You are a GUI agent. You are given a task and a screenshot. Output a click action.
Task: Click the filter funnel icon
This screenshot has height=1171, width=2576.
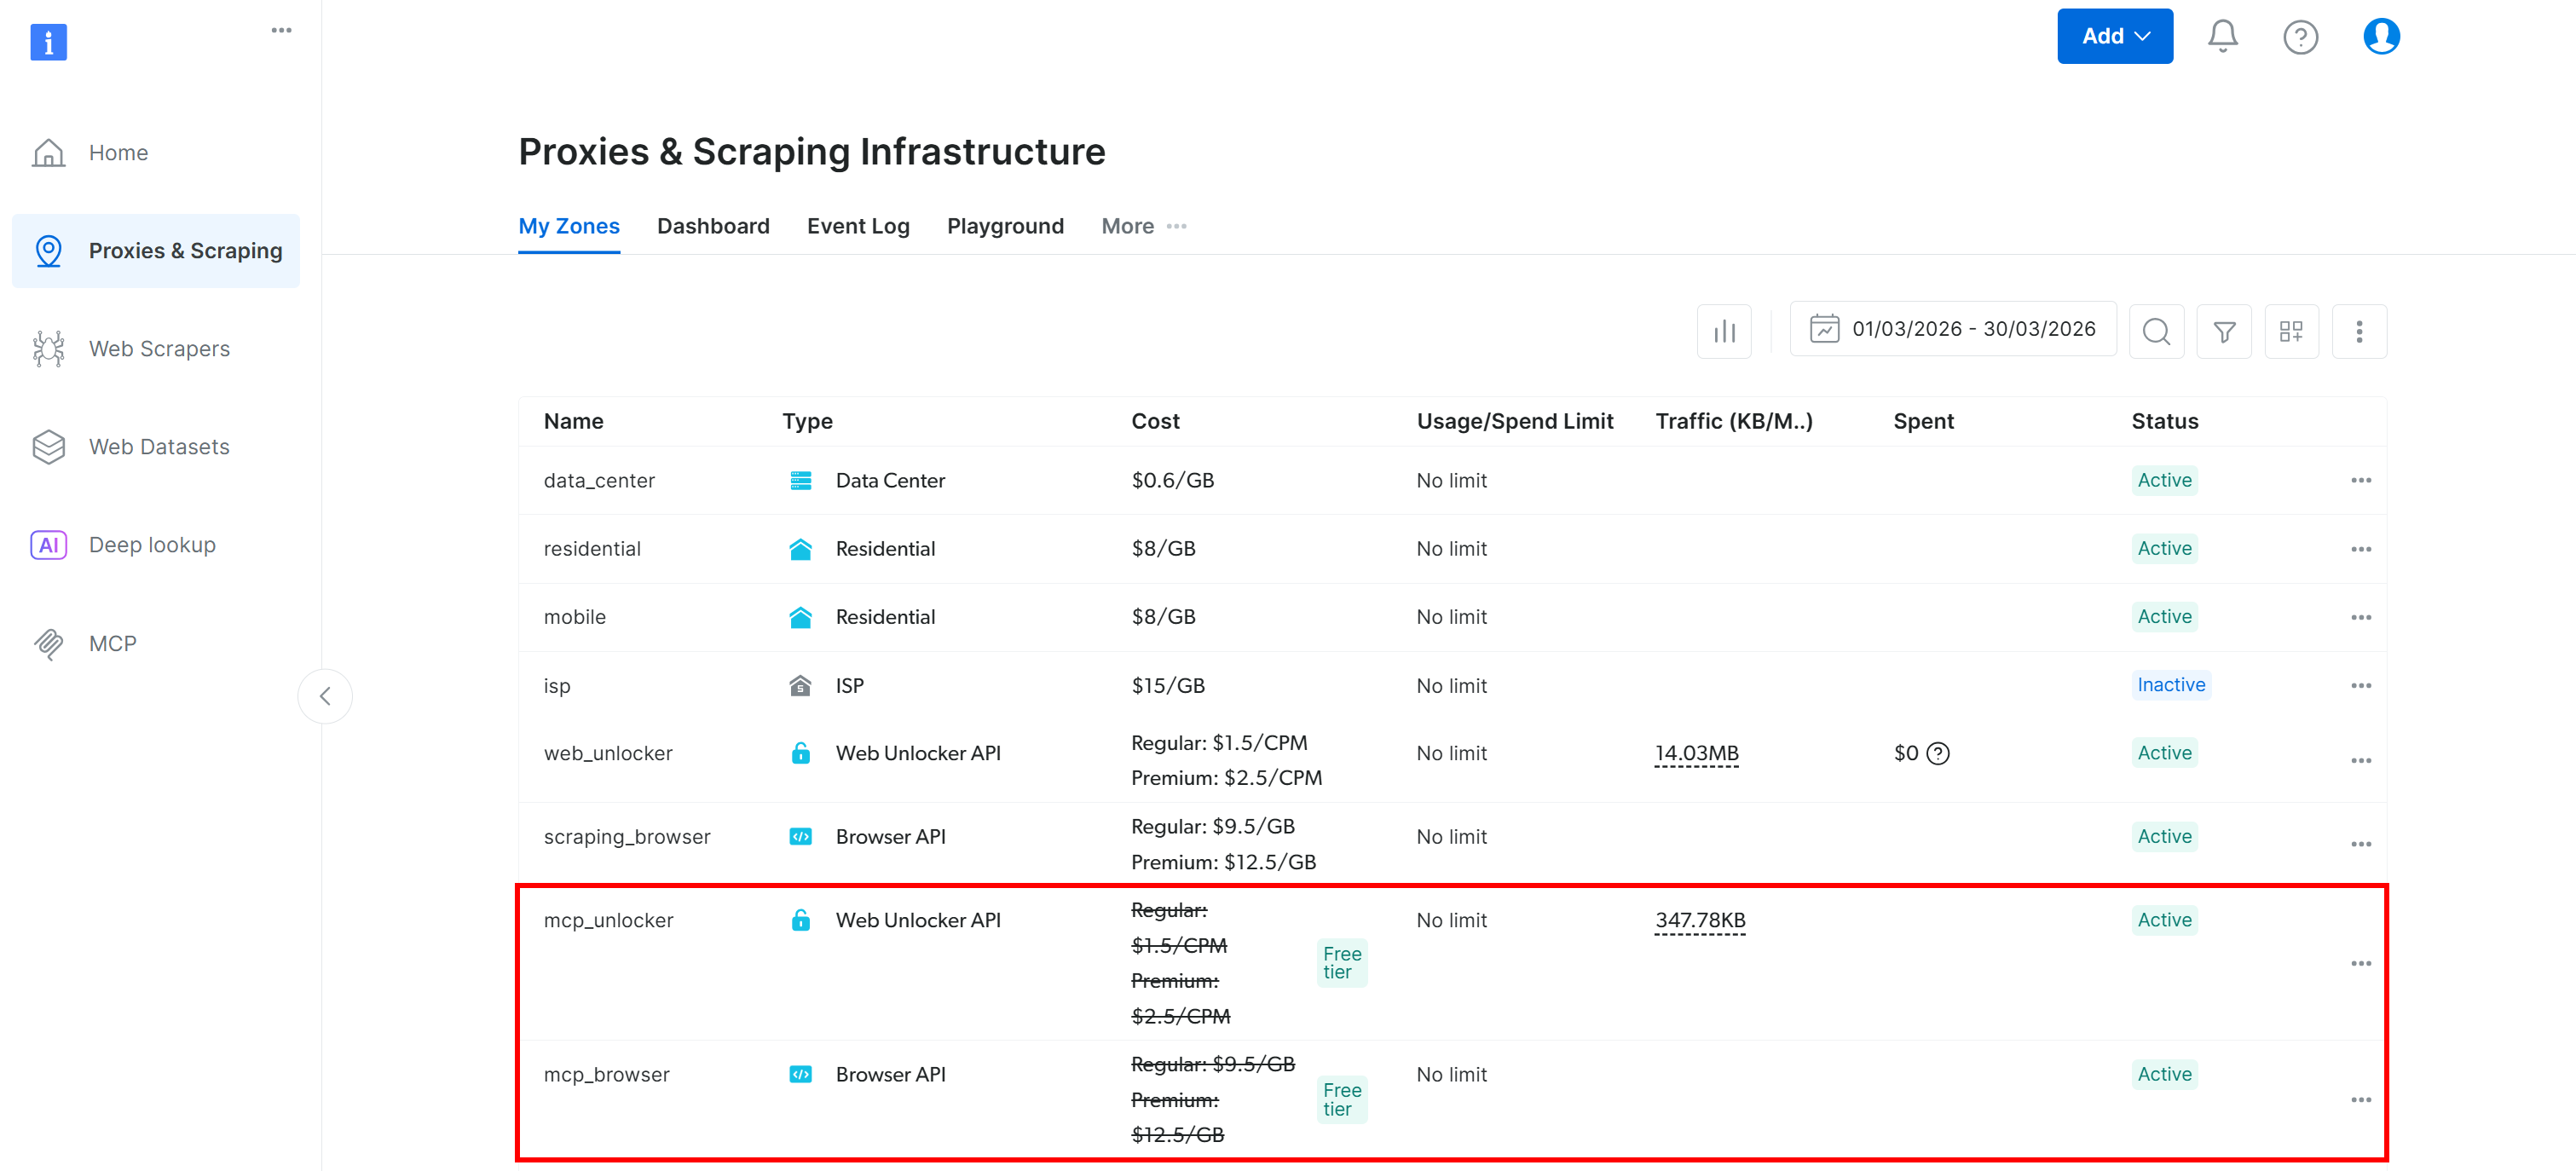pyautogui.click(x=2224, y=331)
